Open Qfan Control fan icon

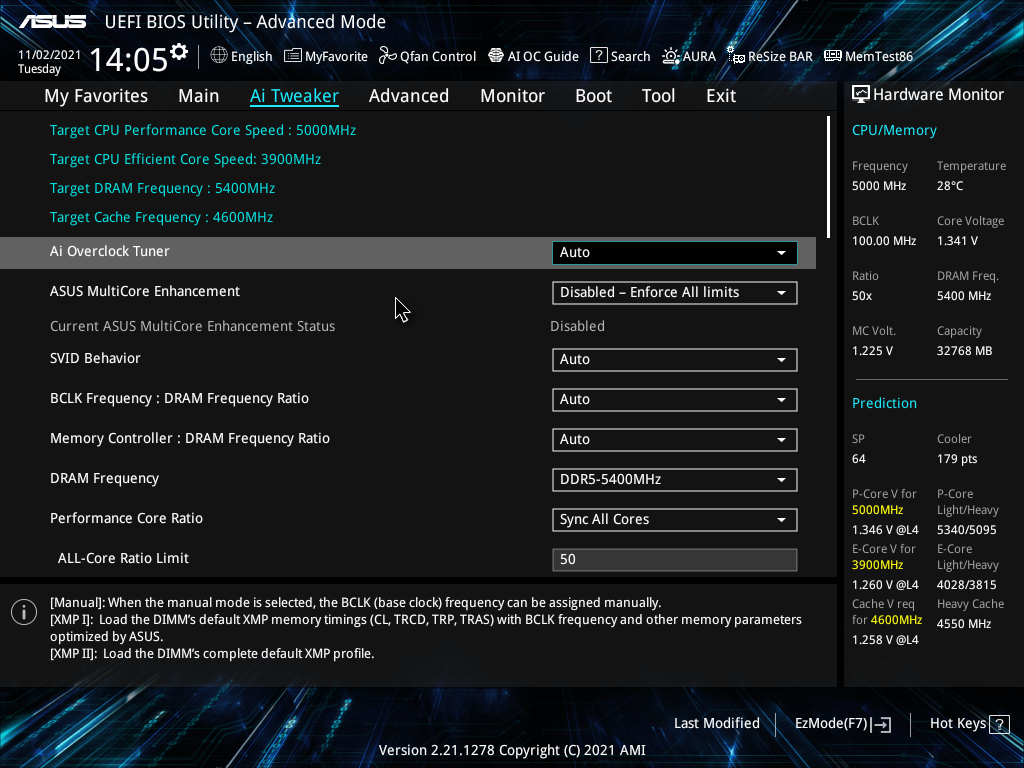coord(388,56)
